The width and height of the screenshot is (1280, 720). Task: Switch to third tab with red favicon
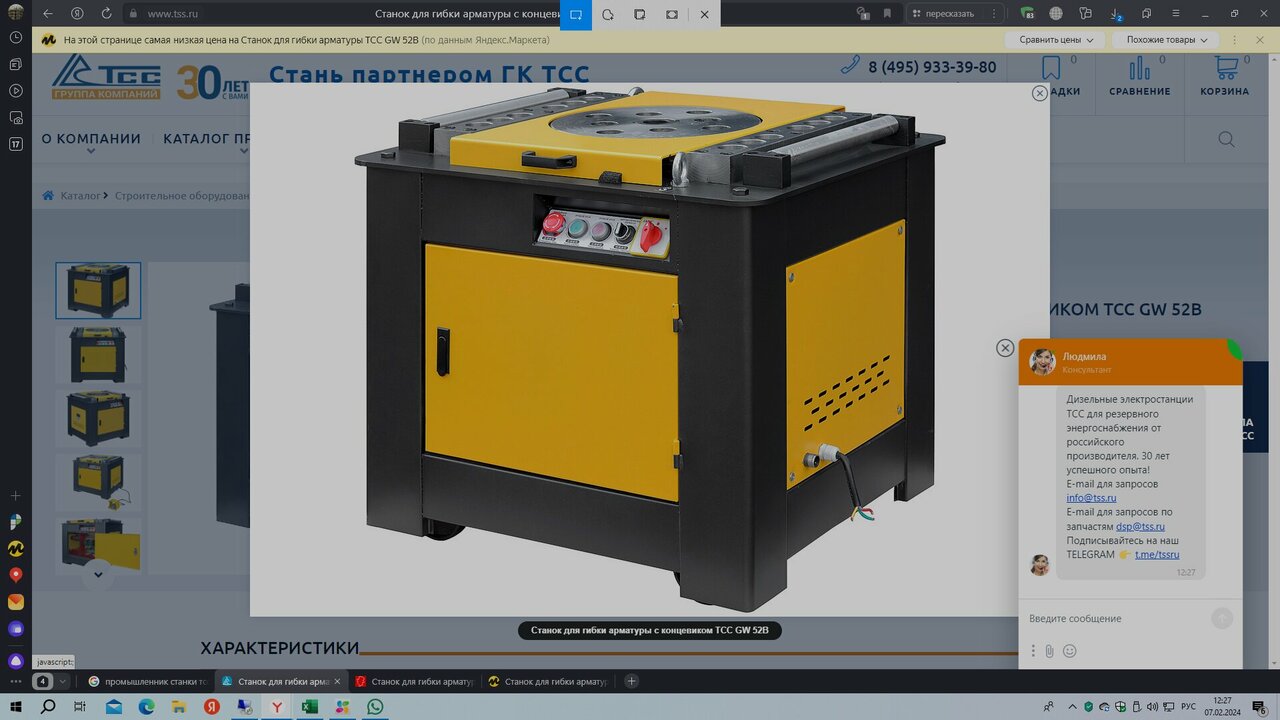pyautogui.click(x=413, y=681)
